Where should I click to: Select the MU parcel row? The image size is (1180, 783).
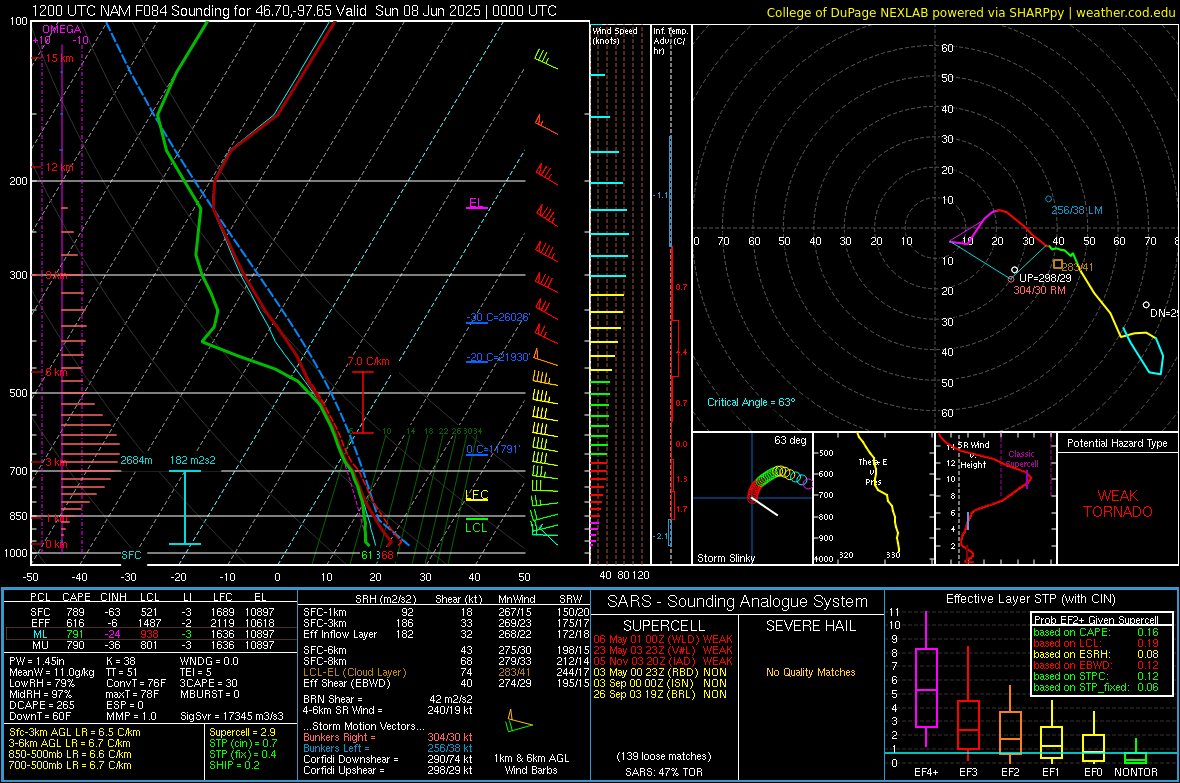point(150,644)
